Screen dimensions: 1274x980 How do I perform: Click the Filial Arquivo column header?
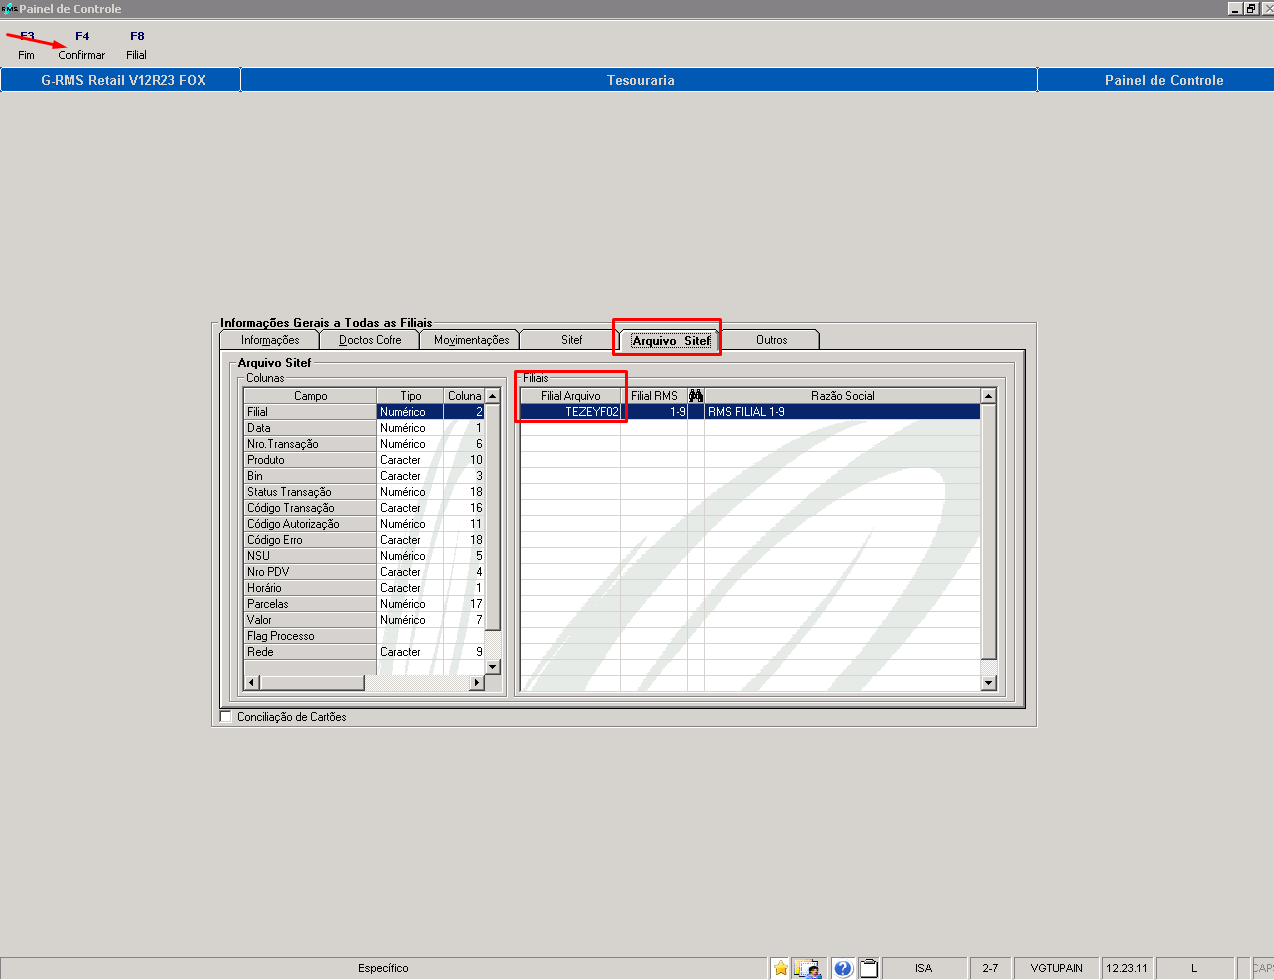point(570,396)
